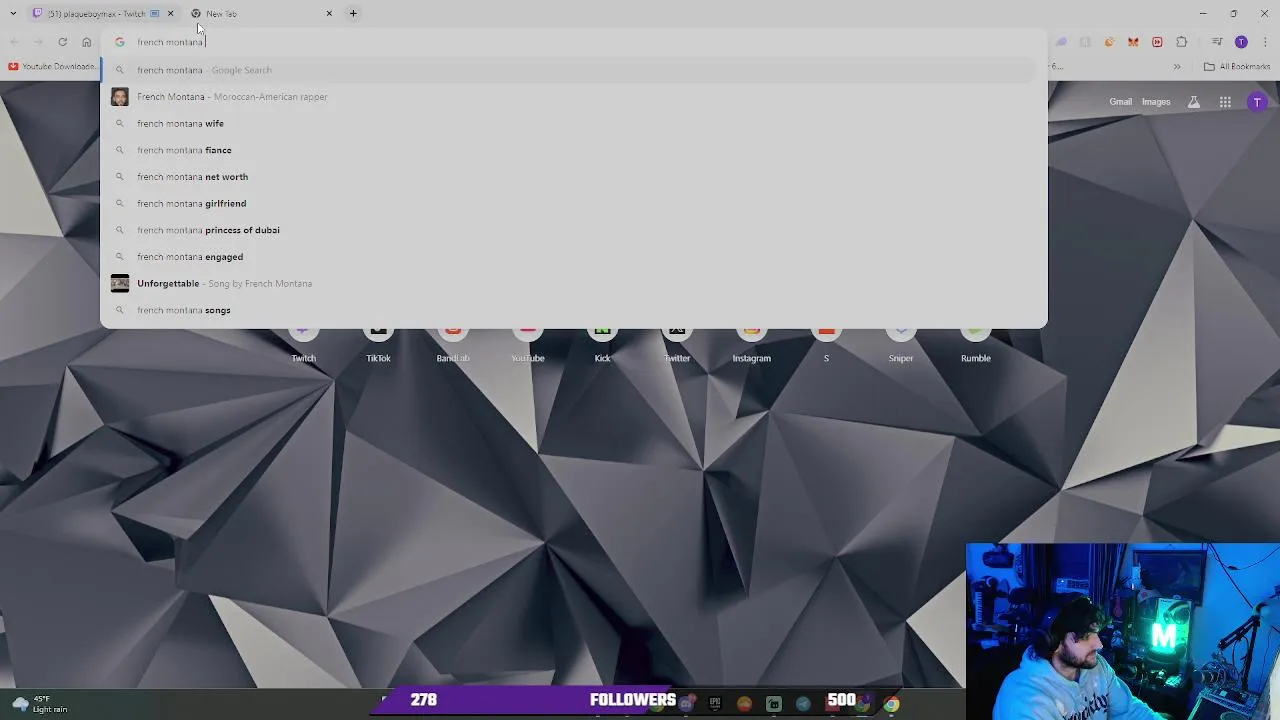Open the Rumble shortcut tile
The width and height of the screenshot is (1280, 720).
976,346
